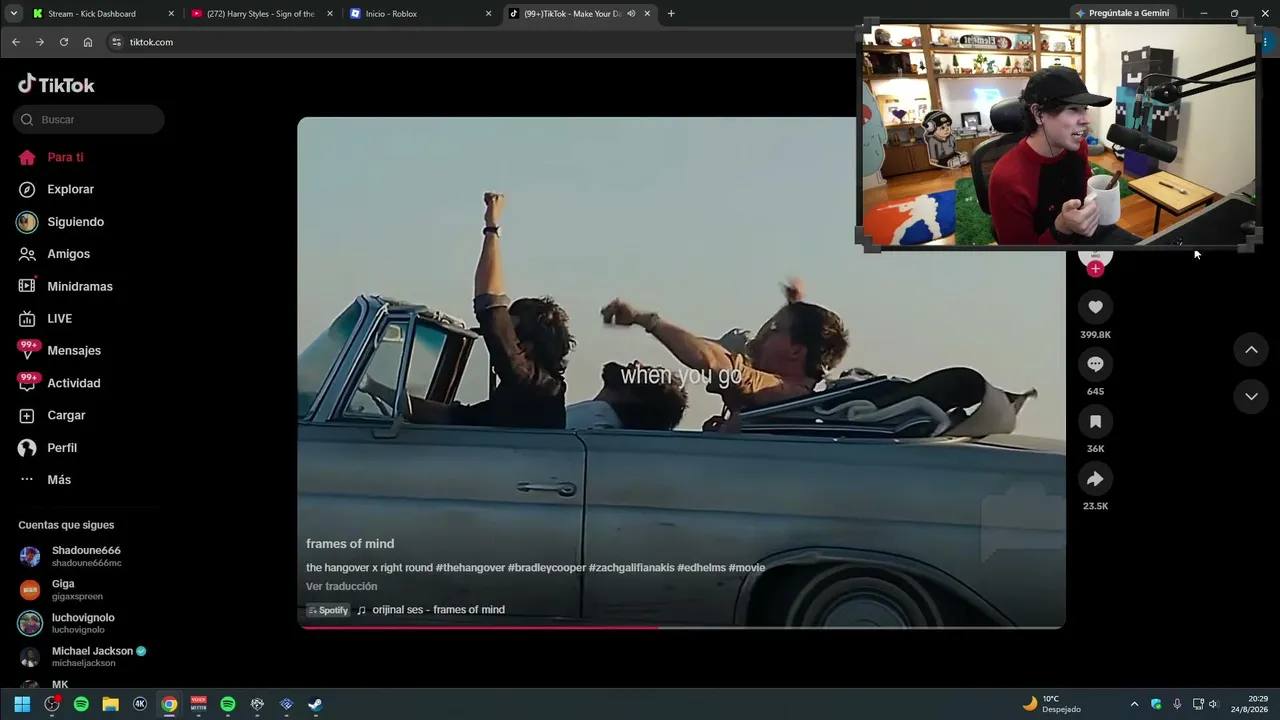
Task: Click the #thehangover hashtag
Action: (x=470, y=568)
